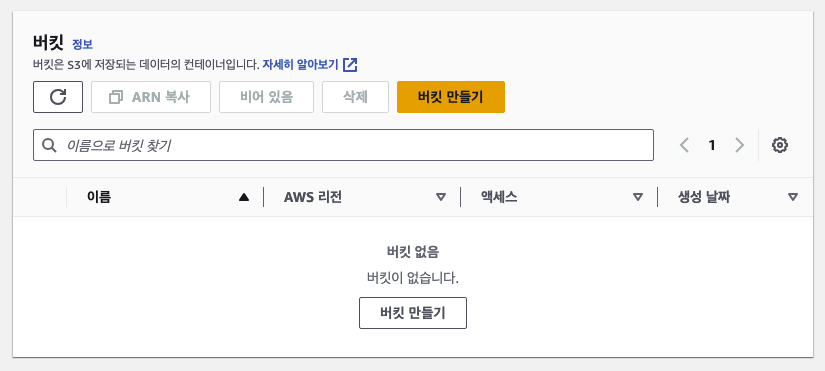Screen dimensions: 825x371
Task: Sort by 생성 날짜 using its triangle arrow
Action: [x=793, y=197]
